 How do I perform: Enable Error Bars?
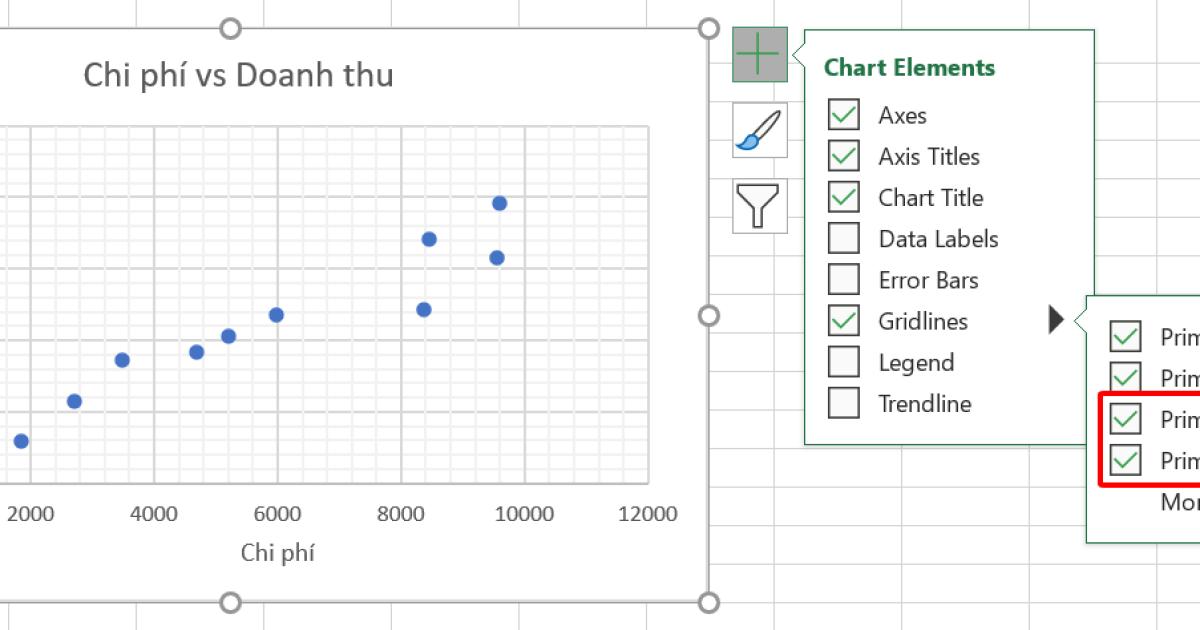tap(843, 280)
